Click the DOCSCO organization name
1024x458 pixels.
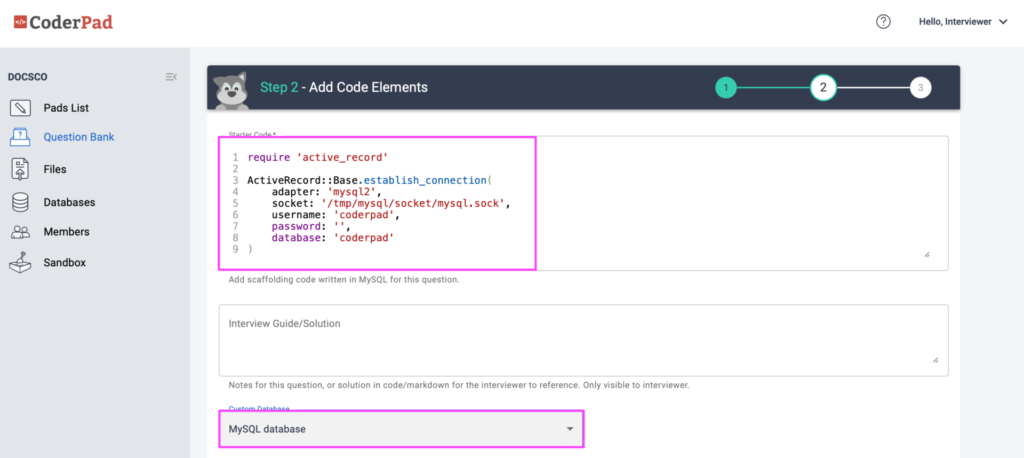coord(27,77)
